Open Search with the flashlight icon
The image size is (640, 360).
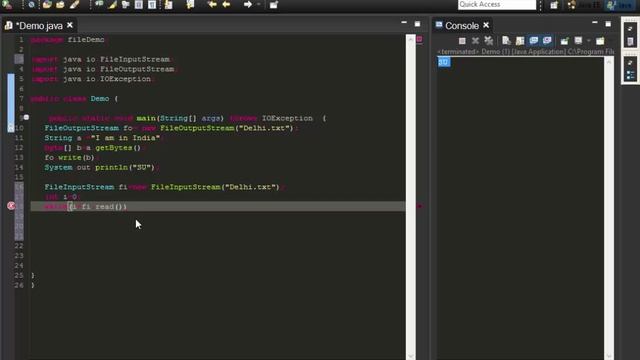pos(74,4)
